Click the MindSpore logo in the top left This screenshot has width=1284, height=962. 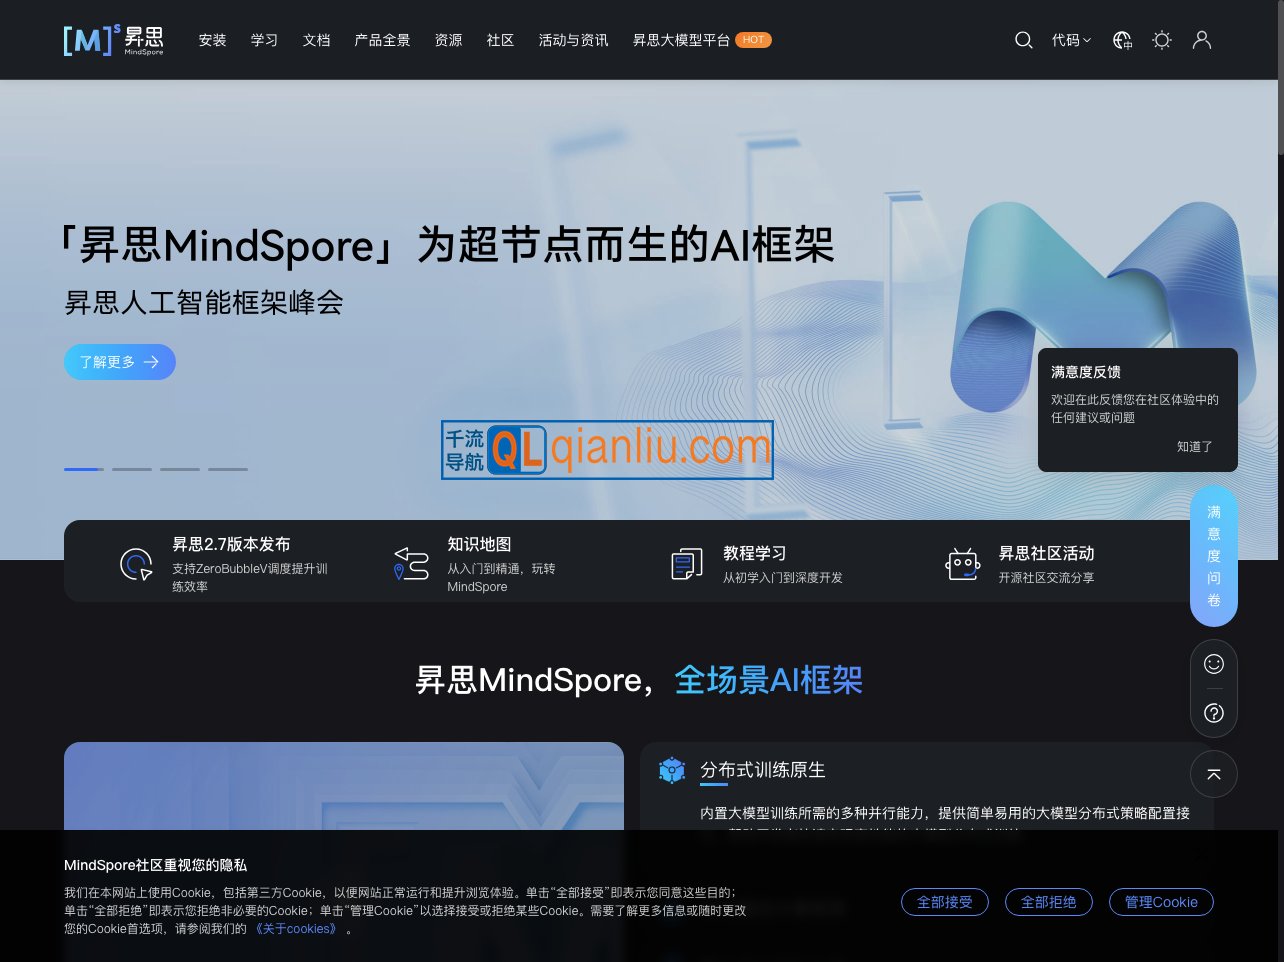tap(112, 40)
